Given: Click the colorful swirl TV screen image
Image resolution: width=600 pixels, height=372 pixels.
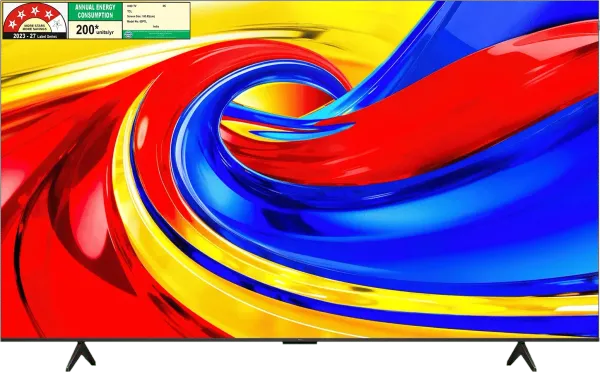Looking at the screenshot, I should [x=300, y=170].
